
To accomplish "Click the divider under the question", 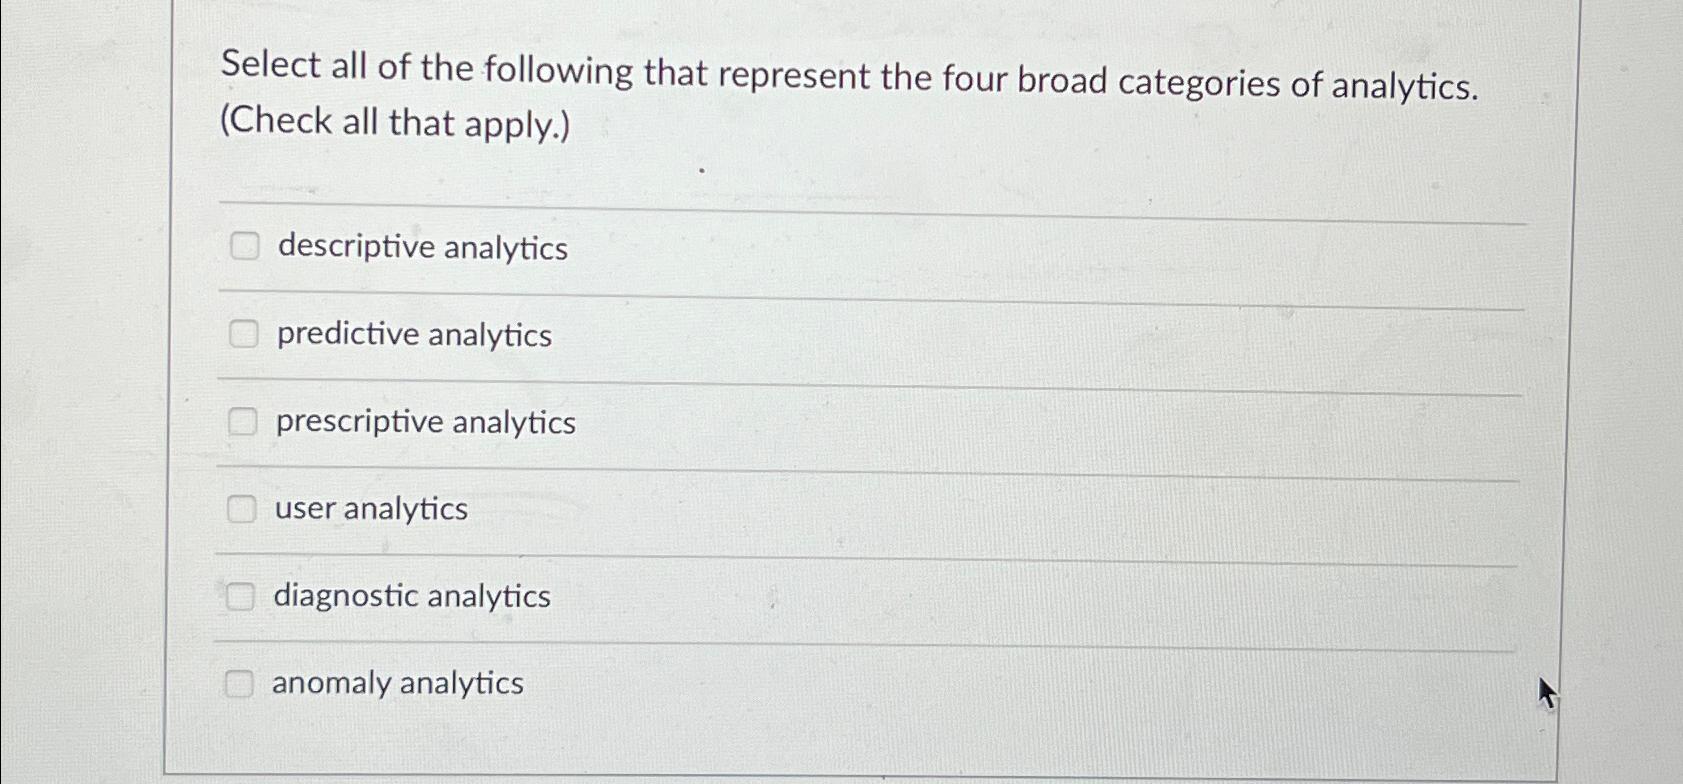I will (870, 208).
